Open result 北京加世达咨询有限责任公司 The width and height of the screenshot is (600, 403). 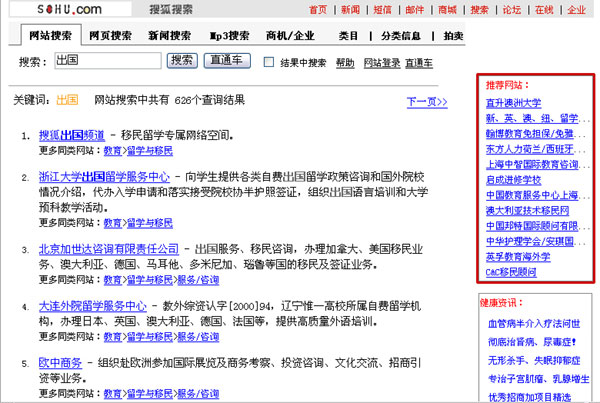click(x=109, y=249)
